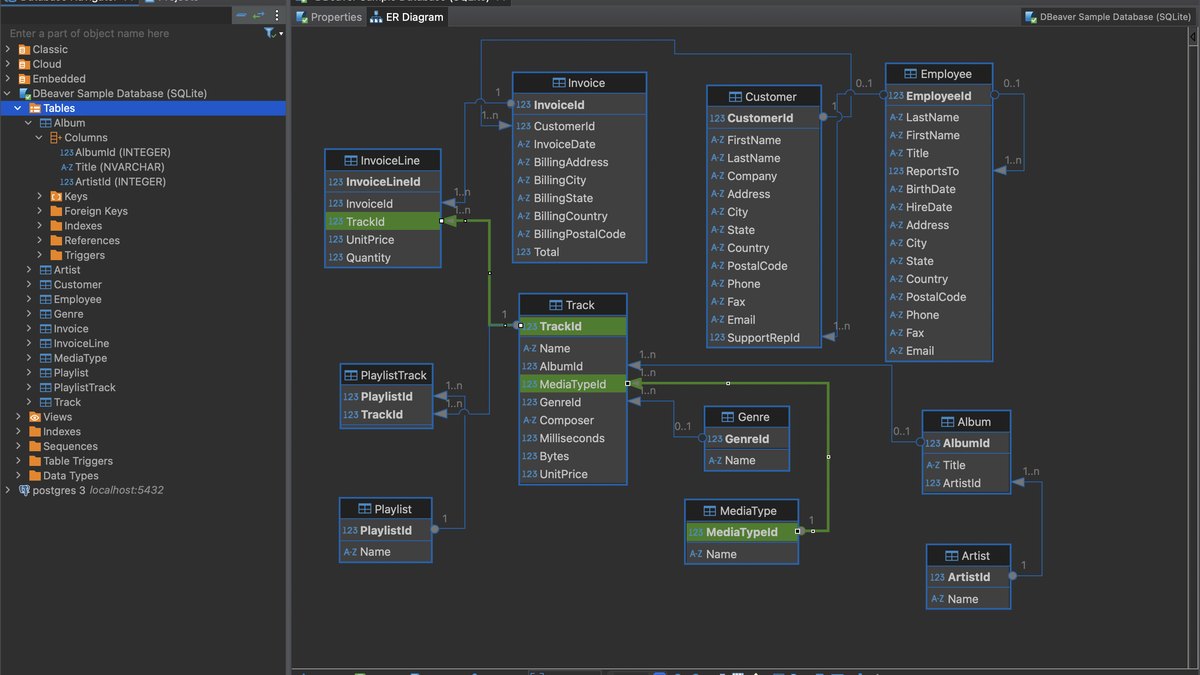1200x675 pixels.
Task: Select the Invoice entity header in diagram
Action: coord(579,83)
